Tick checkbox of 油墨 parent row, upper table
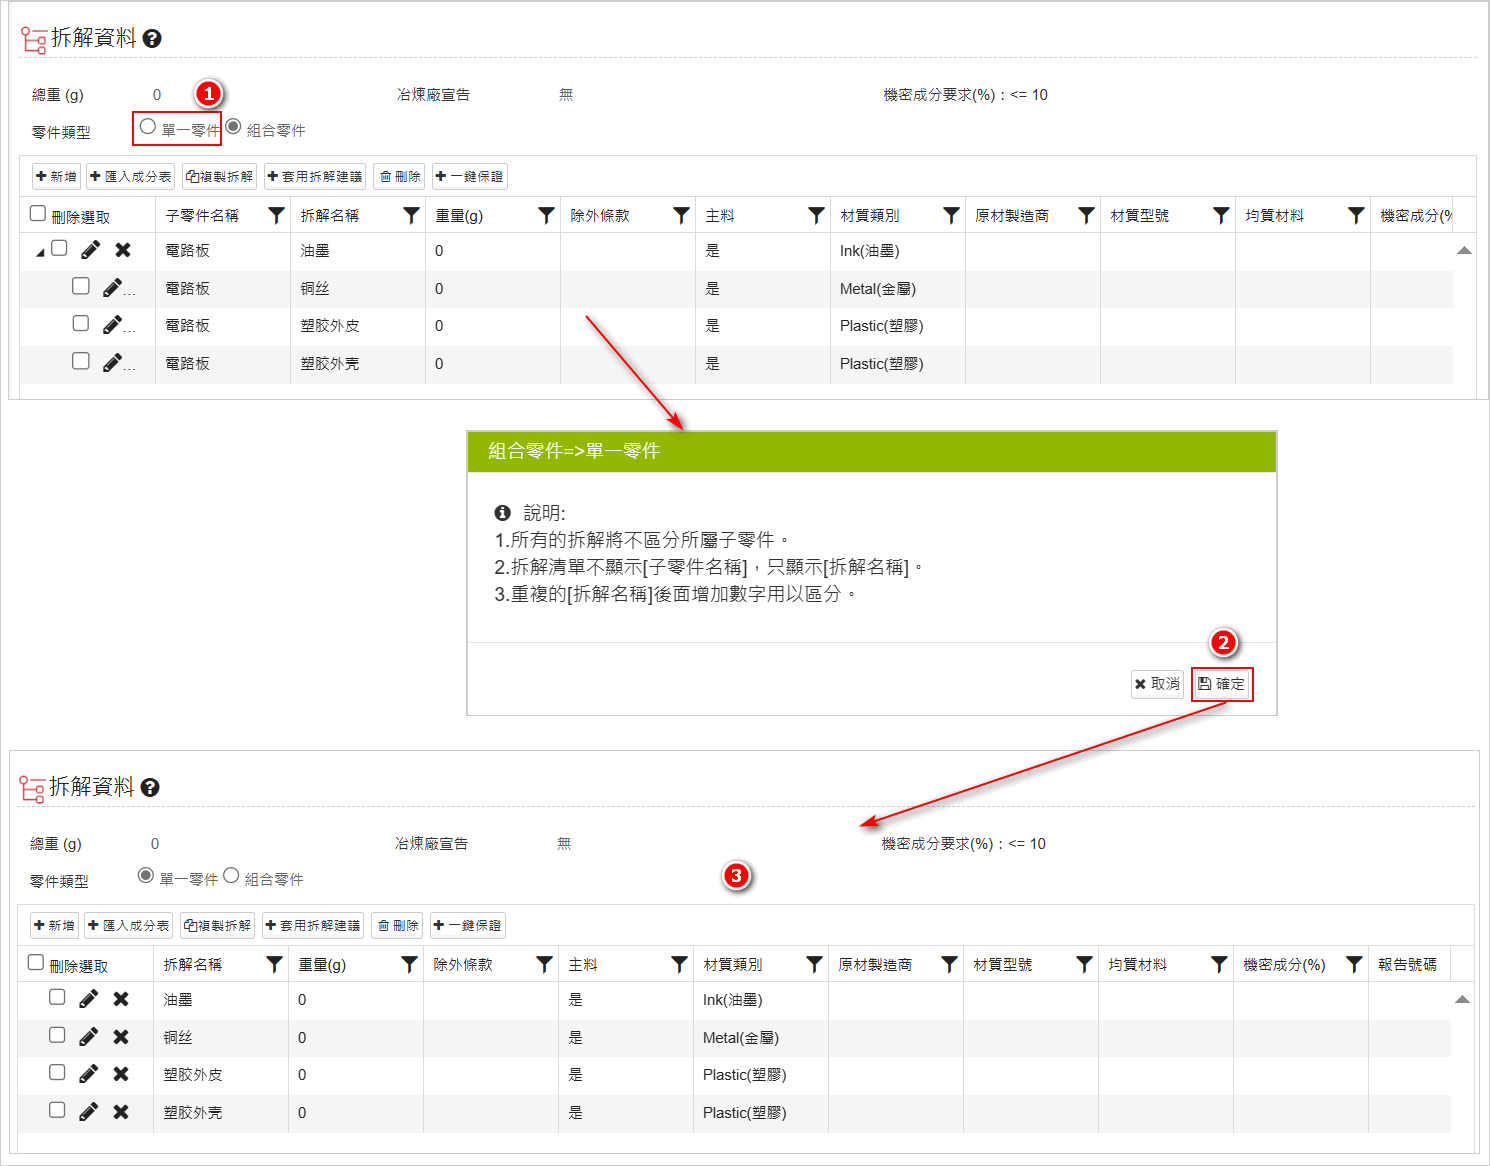 [59, 248]
